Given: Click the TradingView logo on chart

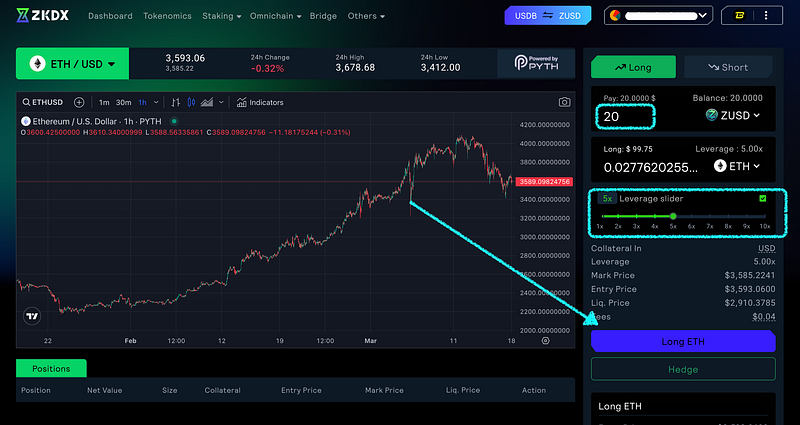Looking at the screenshot, I should tap(32, 316).
